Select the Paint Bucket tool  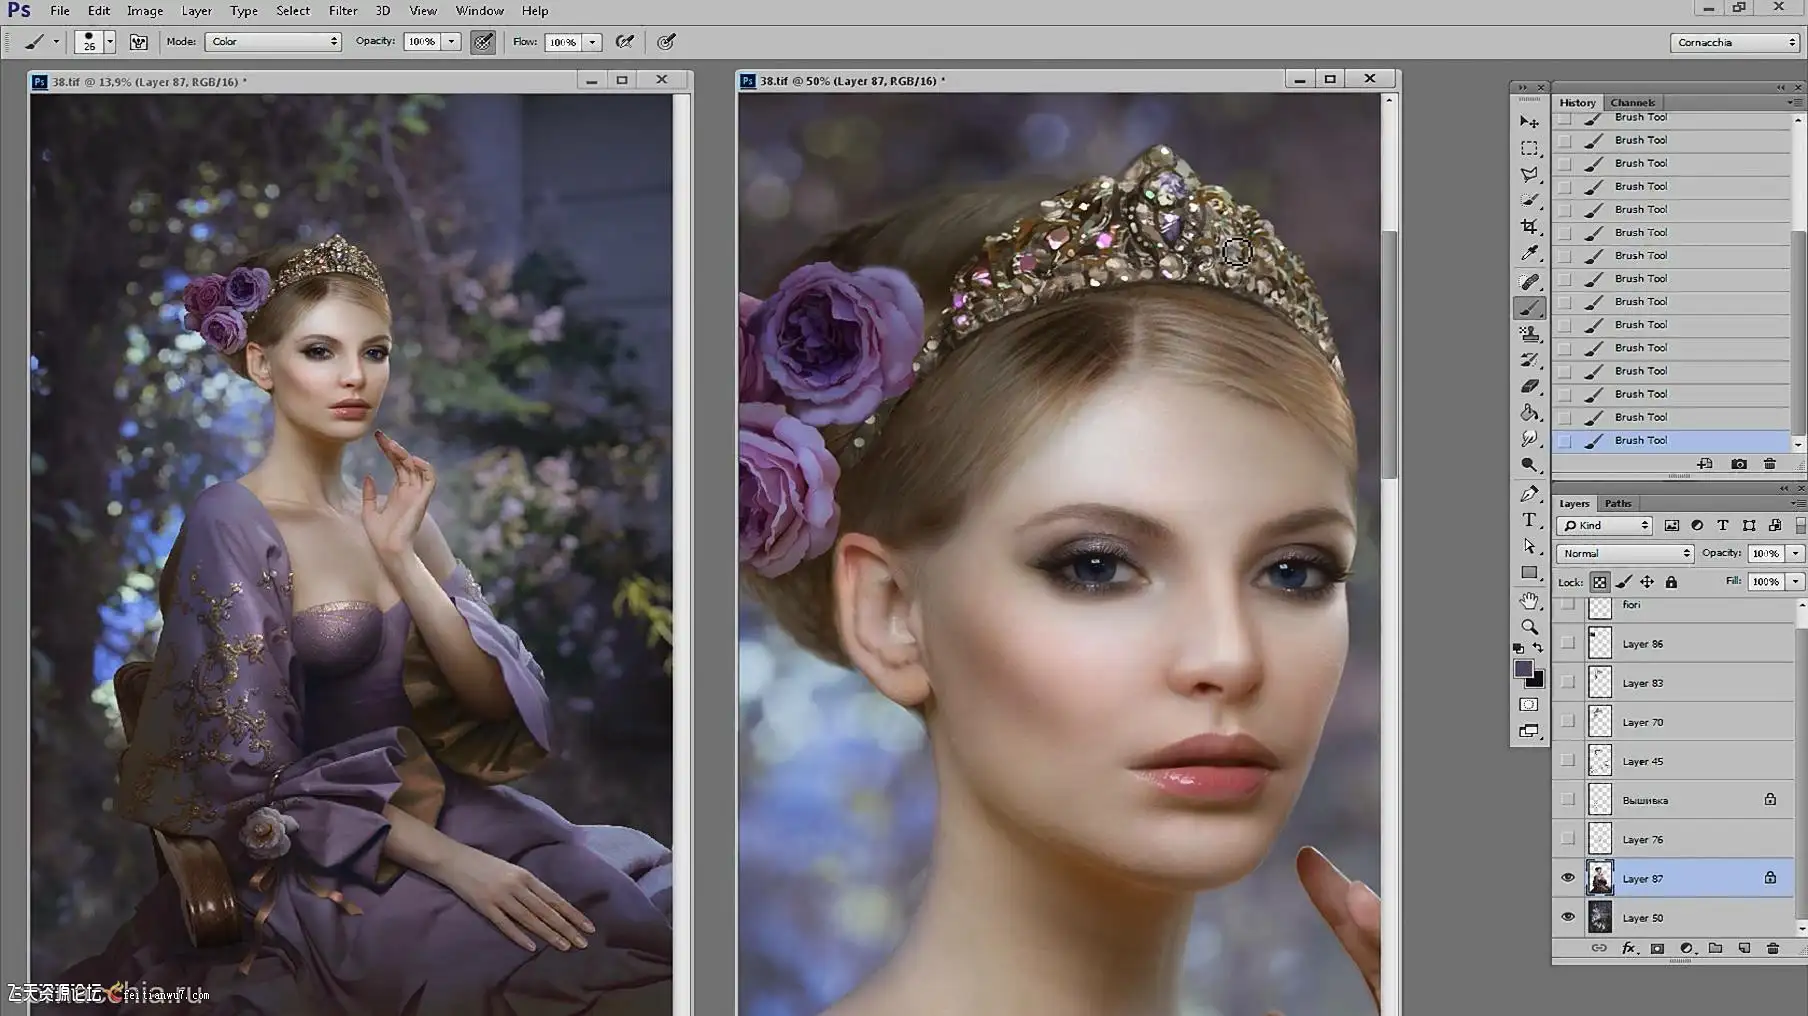click(1529, 412)
